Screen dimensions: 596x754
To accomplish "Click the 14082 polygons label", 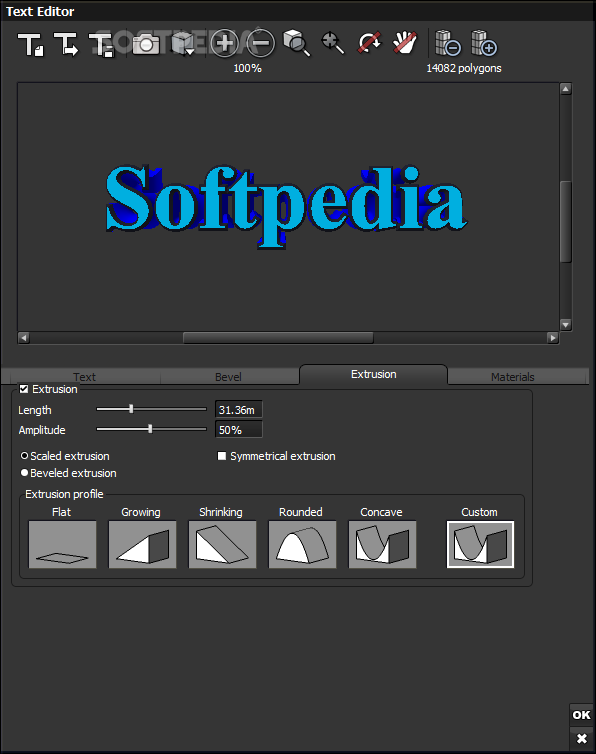I will point(464,68).
